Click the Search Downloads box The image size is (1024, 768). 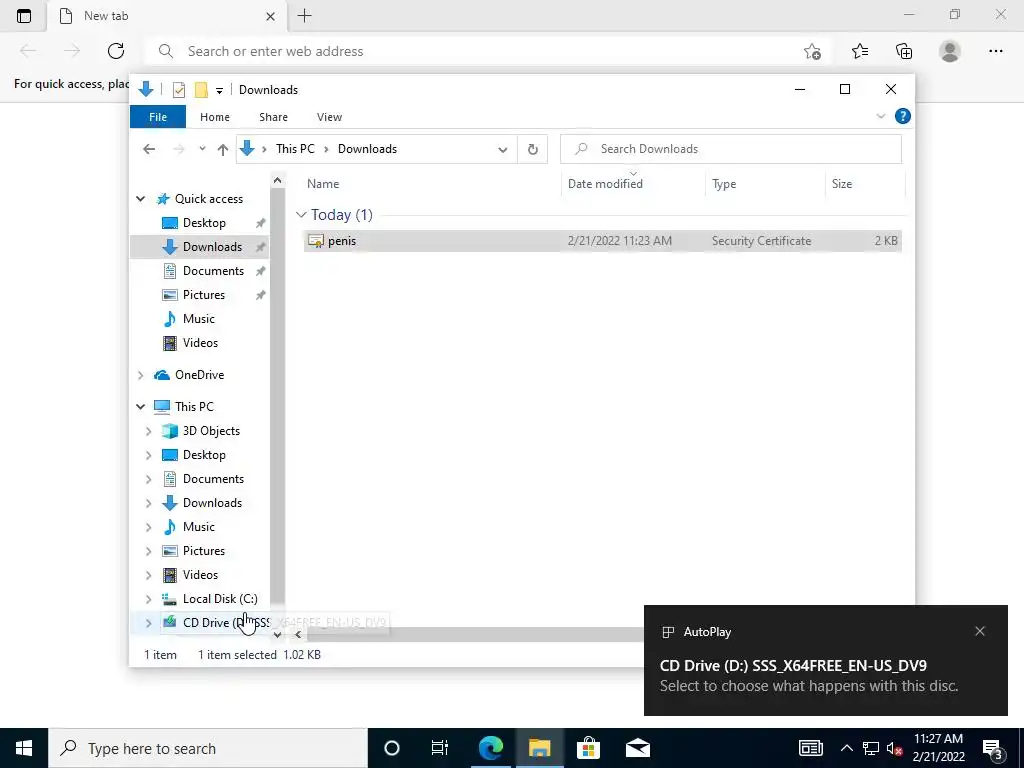tap(731, 149)
